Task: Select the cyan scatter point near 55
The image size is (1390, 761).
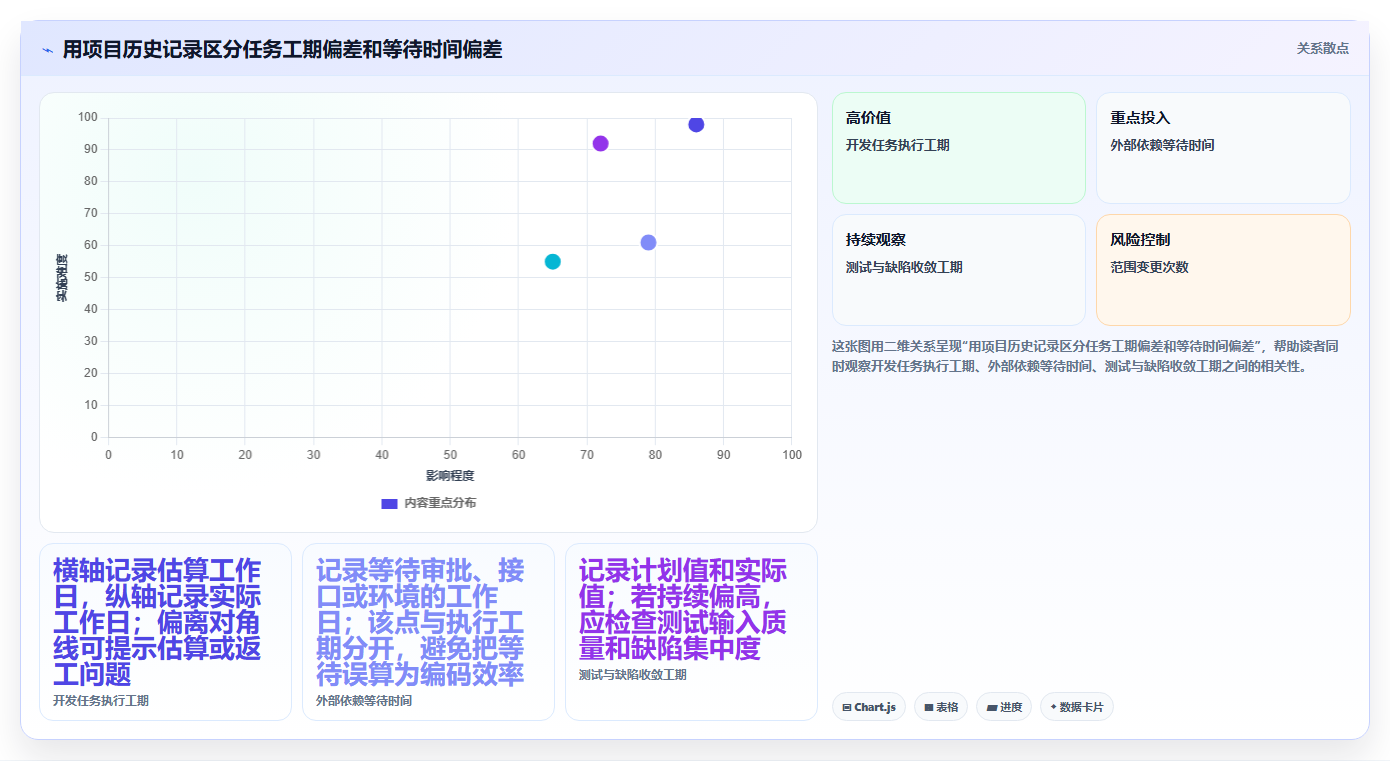Action: click(x=552, y=261)
